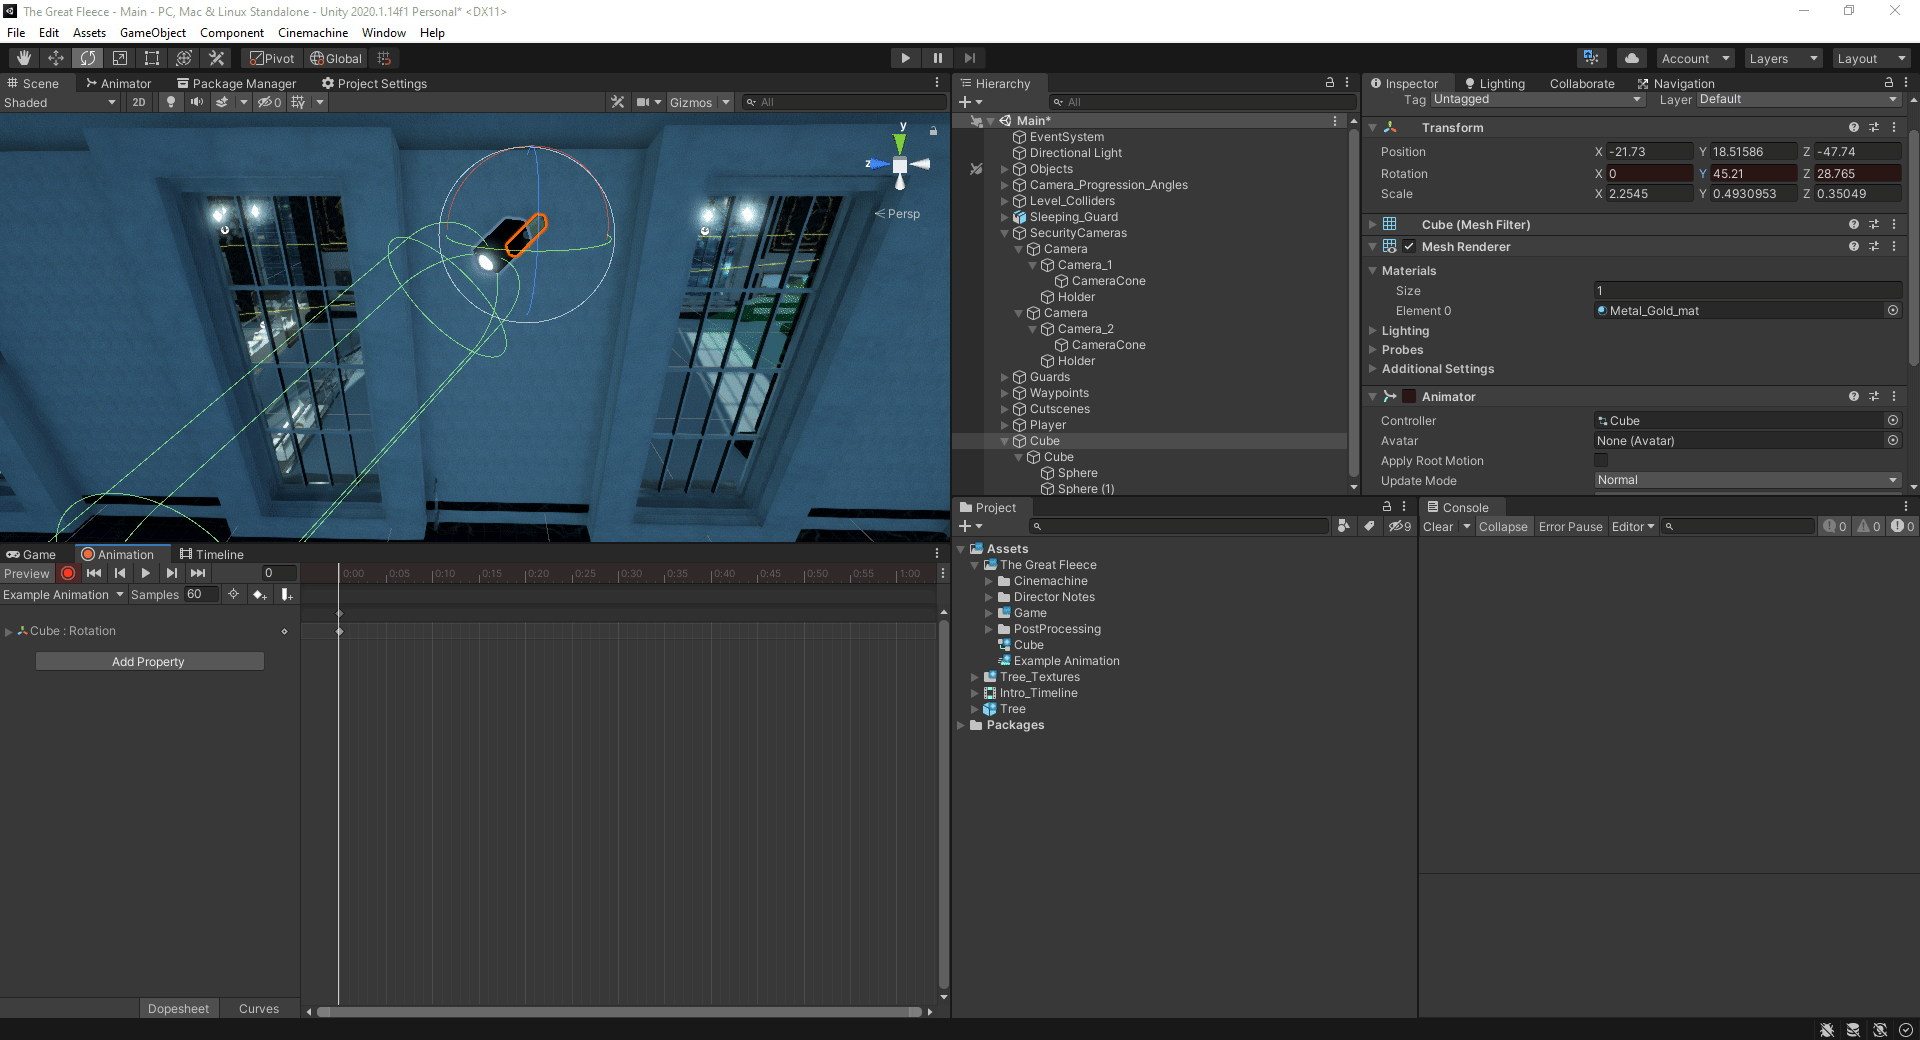Go to previous keyframe
The image size is (1920, 1040).
120,573
